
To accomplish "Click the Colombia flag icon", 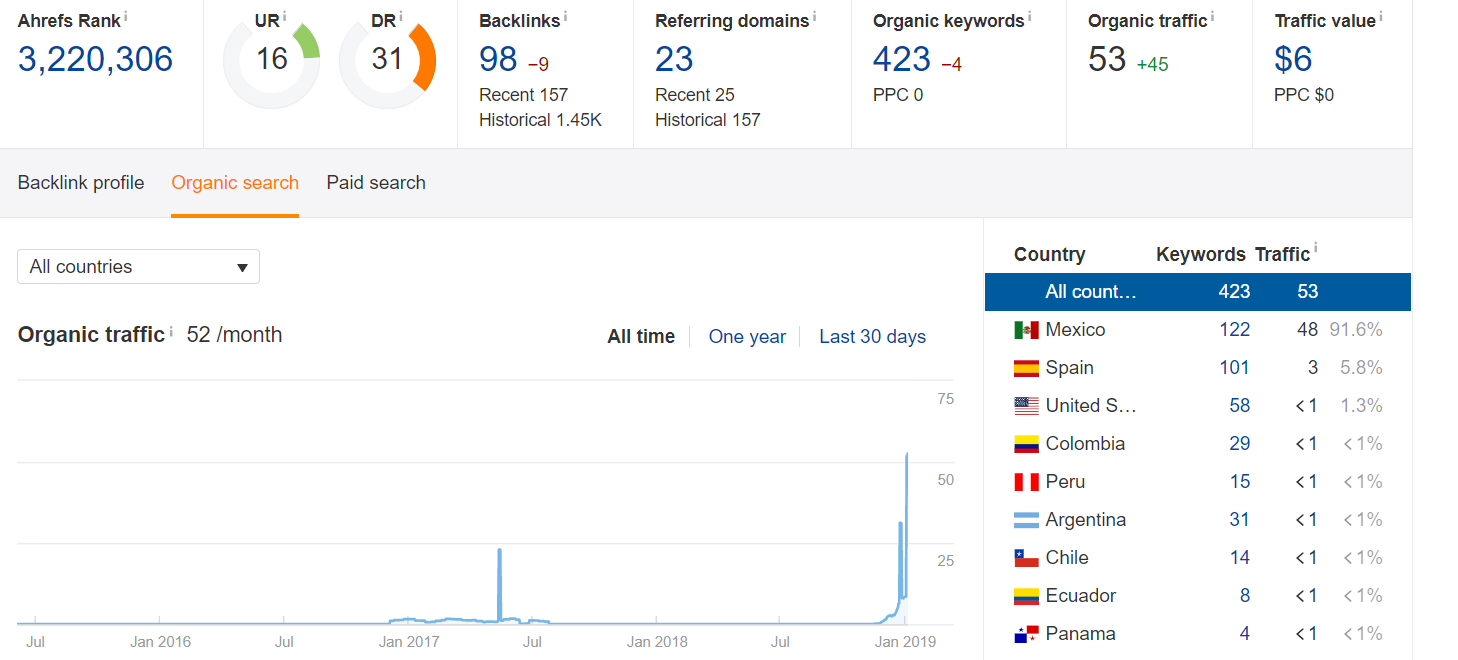I will coord(1026,444).
